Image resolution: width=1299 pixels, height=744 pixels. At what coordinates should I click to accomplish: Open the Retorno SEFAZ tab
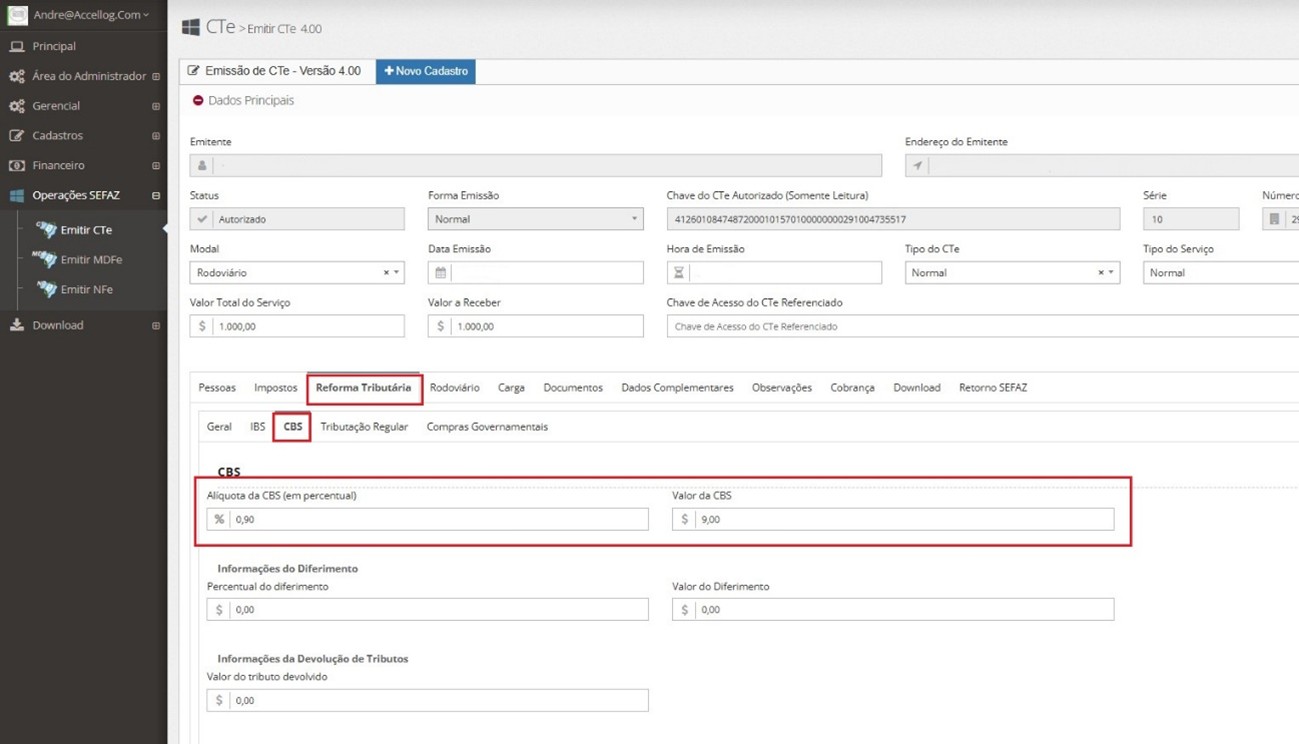pyautogui.click(x=993, y=388)
